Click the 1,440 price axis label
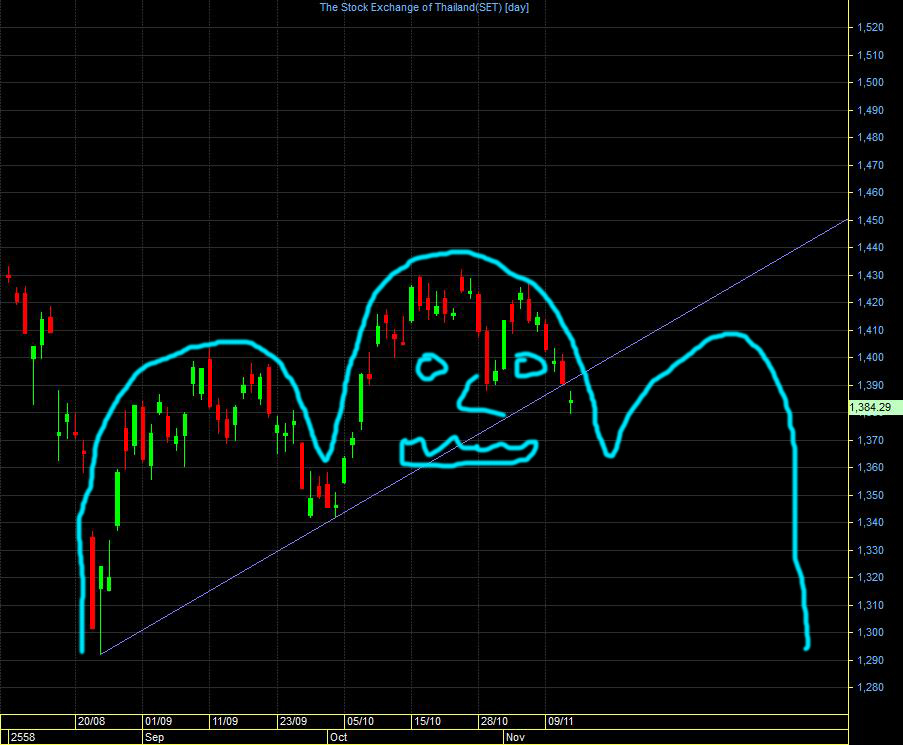 click(x=870, y=247)
